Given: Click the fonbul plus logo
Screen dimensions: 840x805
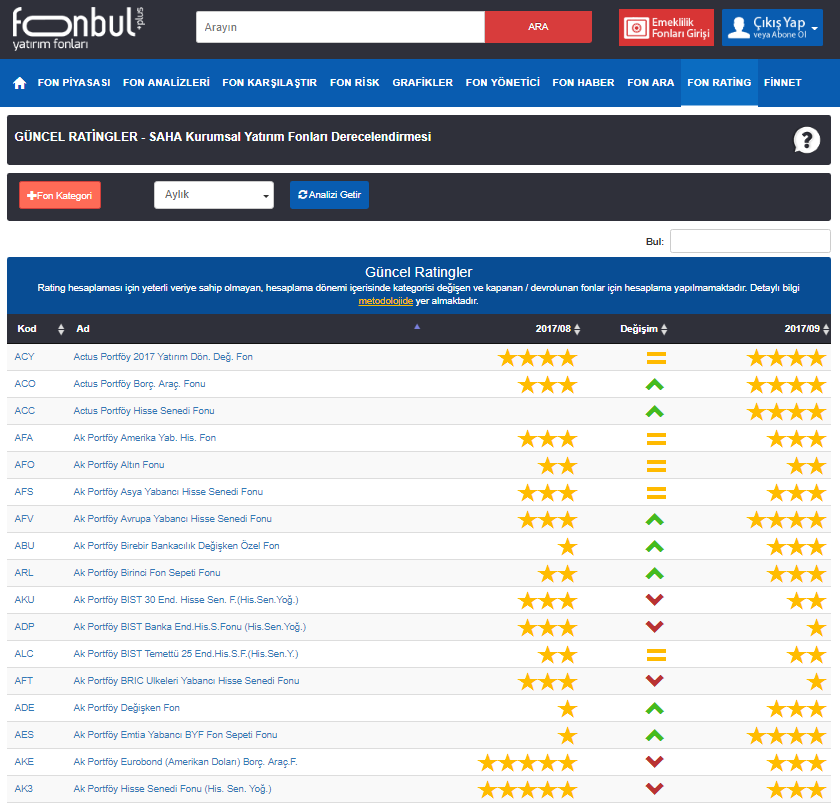Looking at the screenshot, I should 78,28.
